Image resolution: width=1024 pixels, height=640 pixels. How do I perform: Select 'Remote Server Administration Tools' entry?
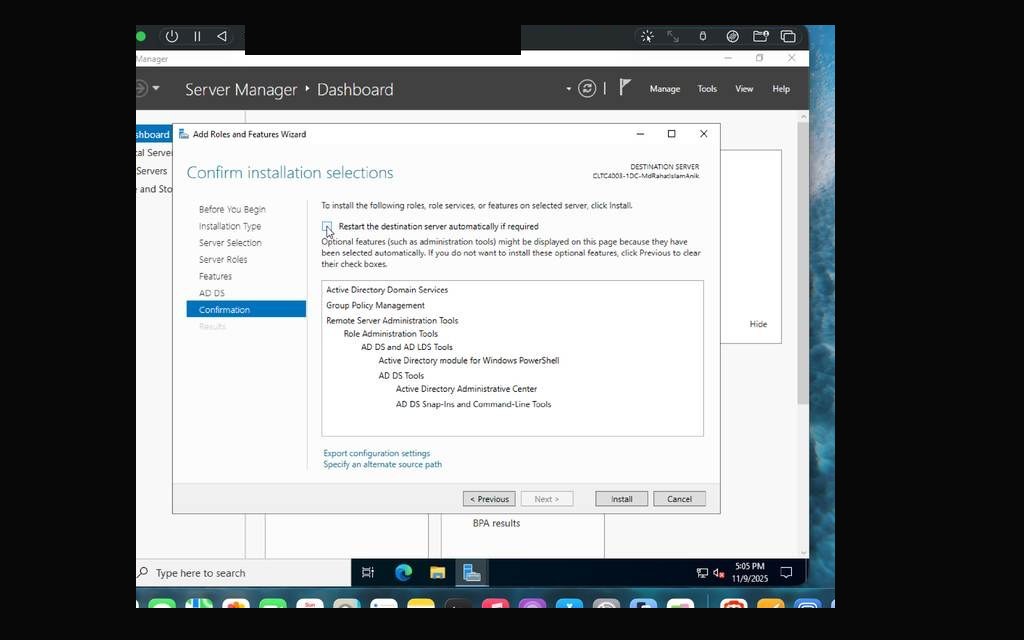(392, 321)
